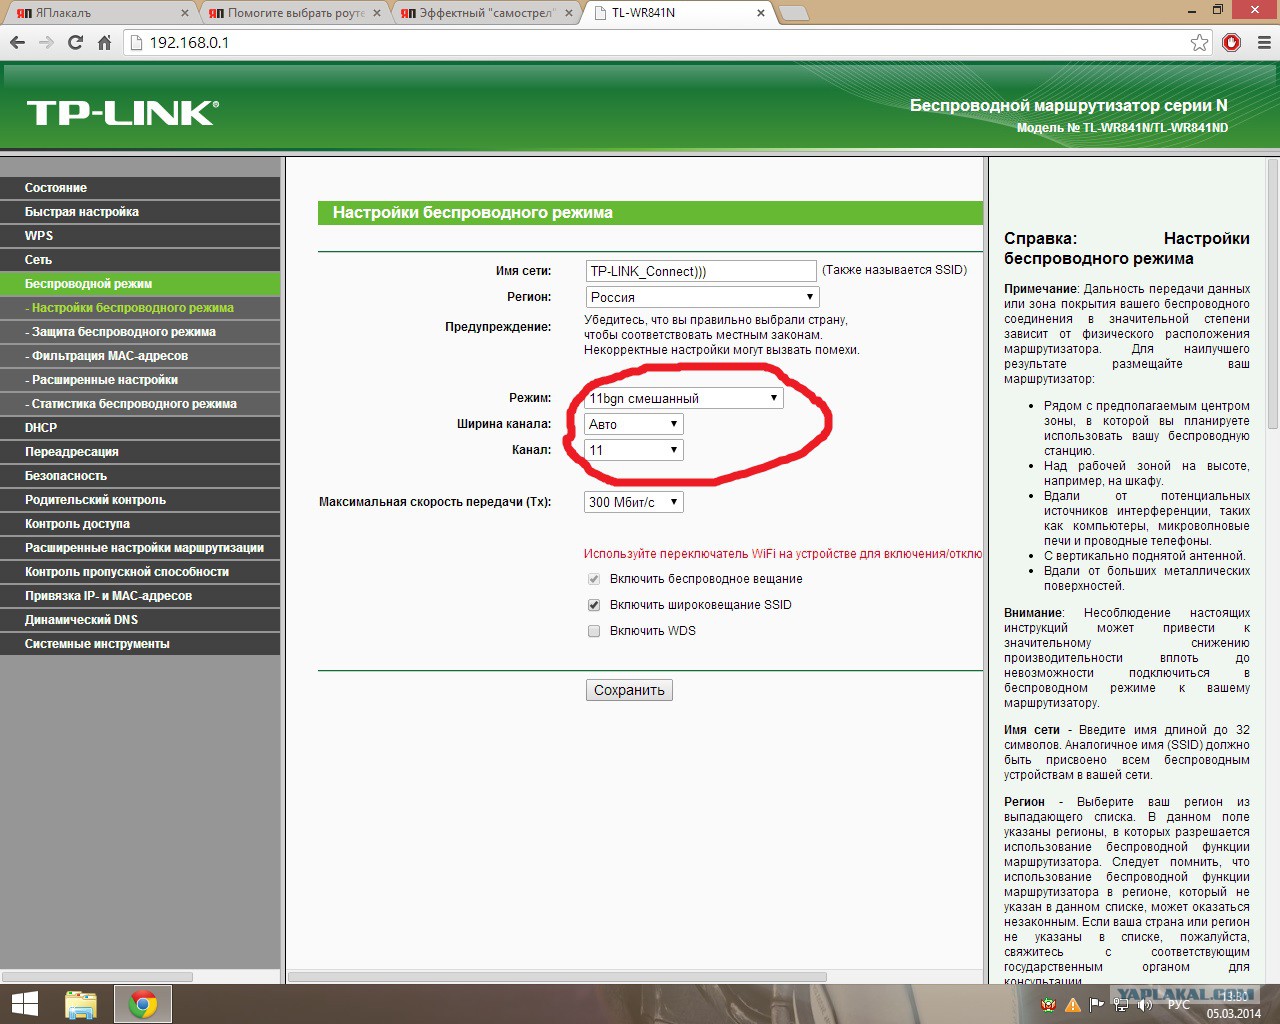Bookmark this page with the star icon
Screen dimensions: 1280x1024
1200,42
